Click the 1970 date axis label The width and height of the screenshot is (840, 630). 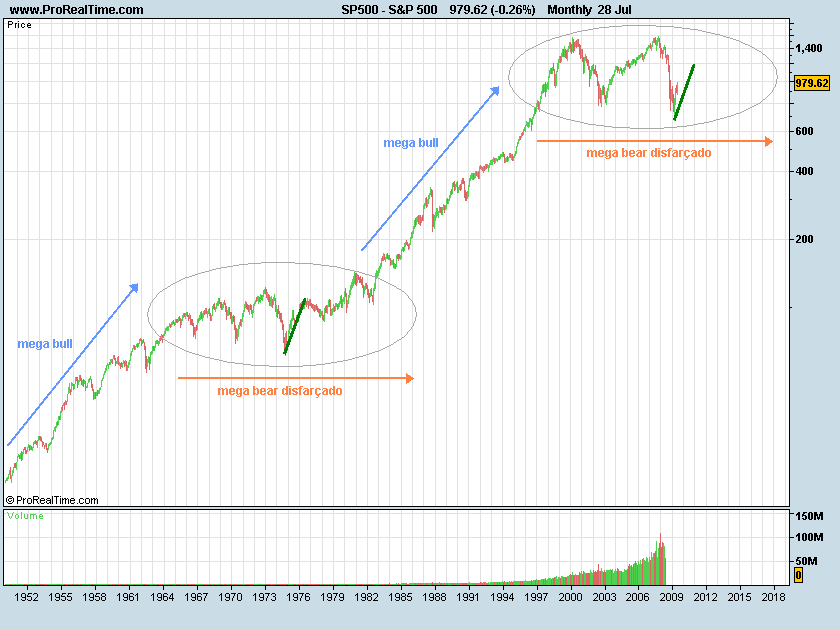coord(230,597)
